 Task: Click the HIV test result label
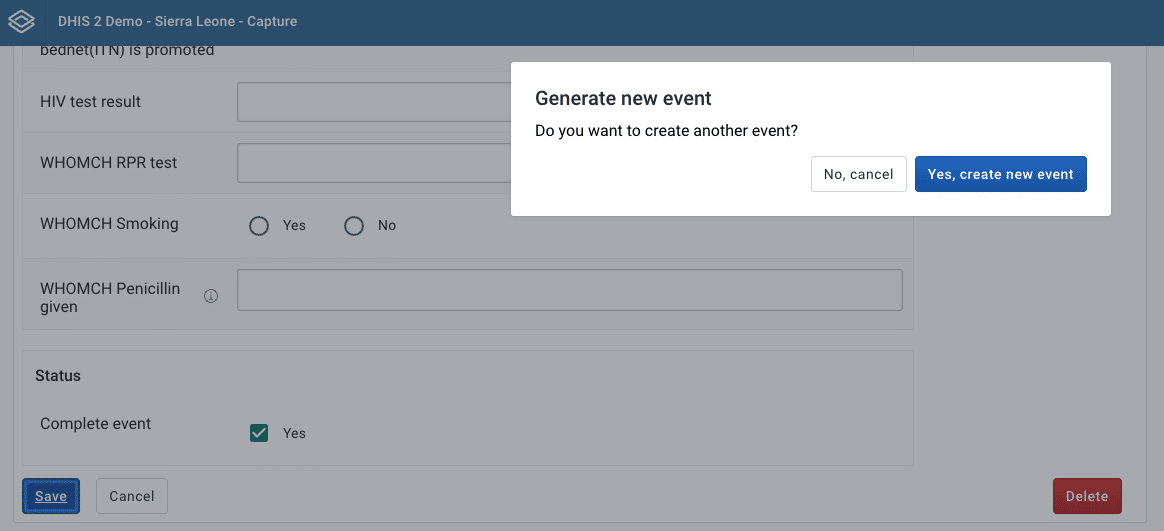(90, 102)
